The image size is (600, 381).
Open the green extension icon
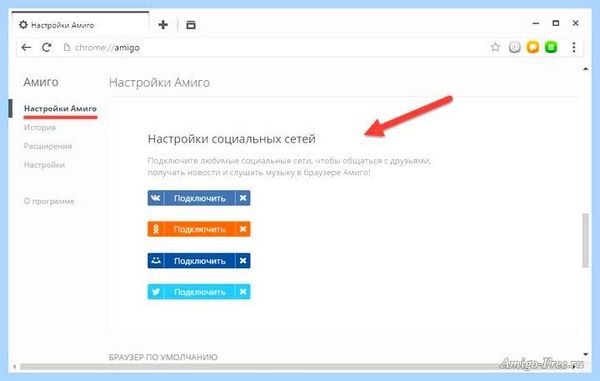click(551, 47)
